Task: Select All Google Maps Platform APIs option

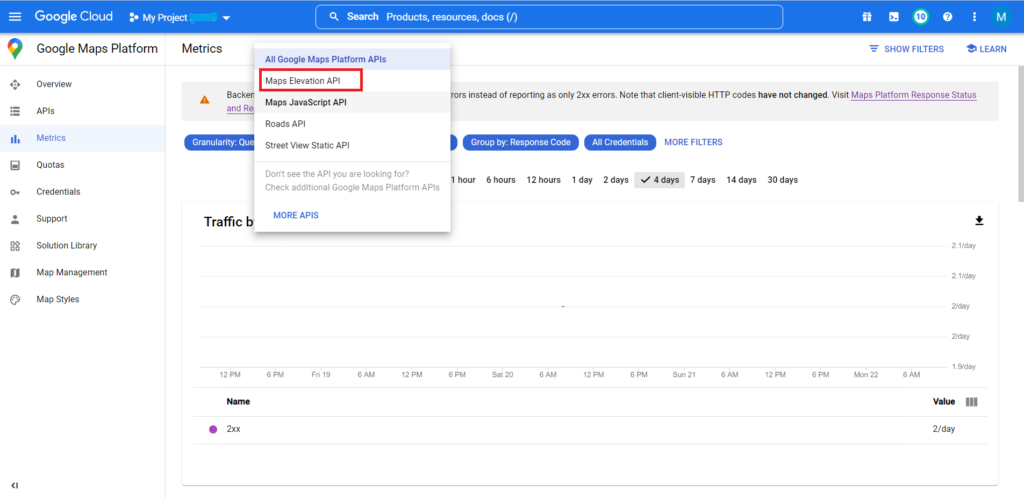Action: pyautogui.click(x=352, y=59)
